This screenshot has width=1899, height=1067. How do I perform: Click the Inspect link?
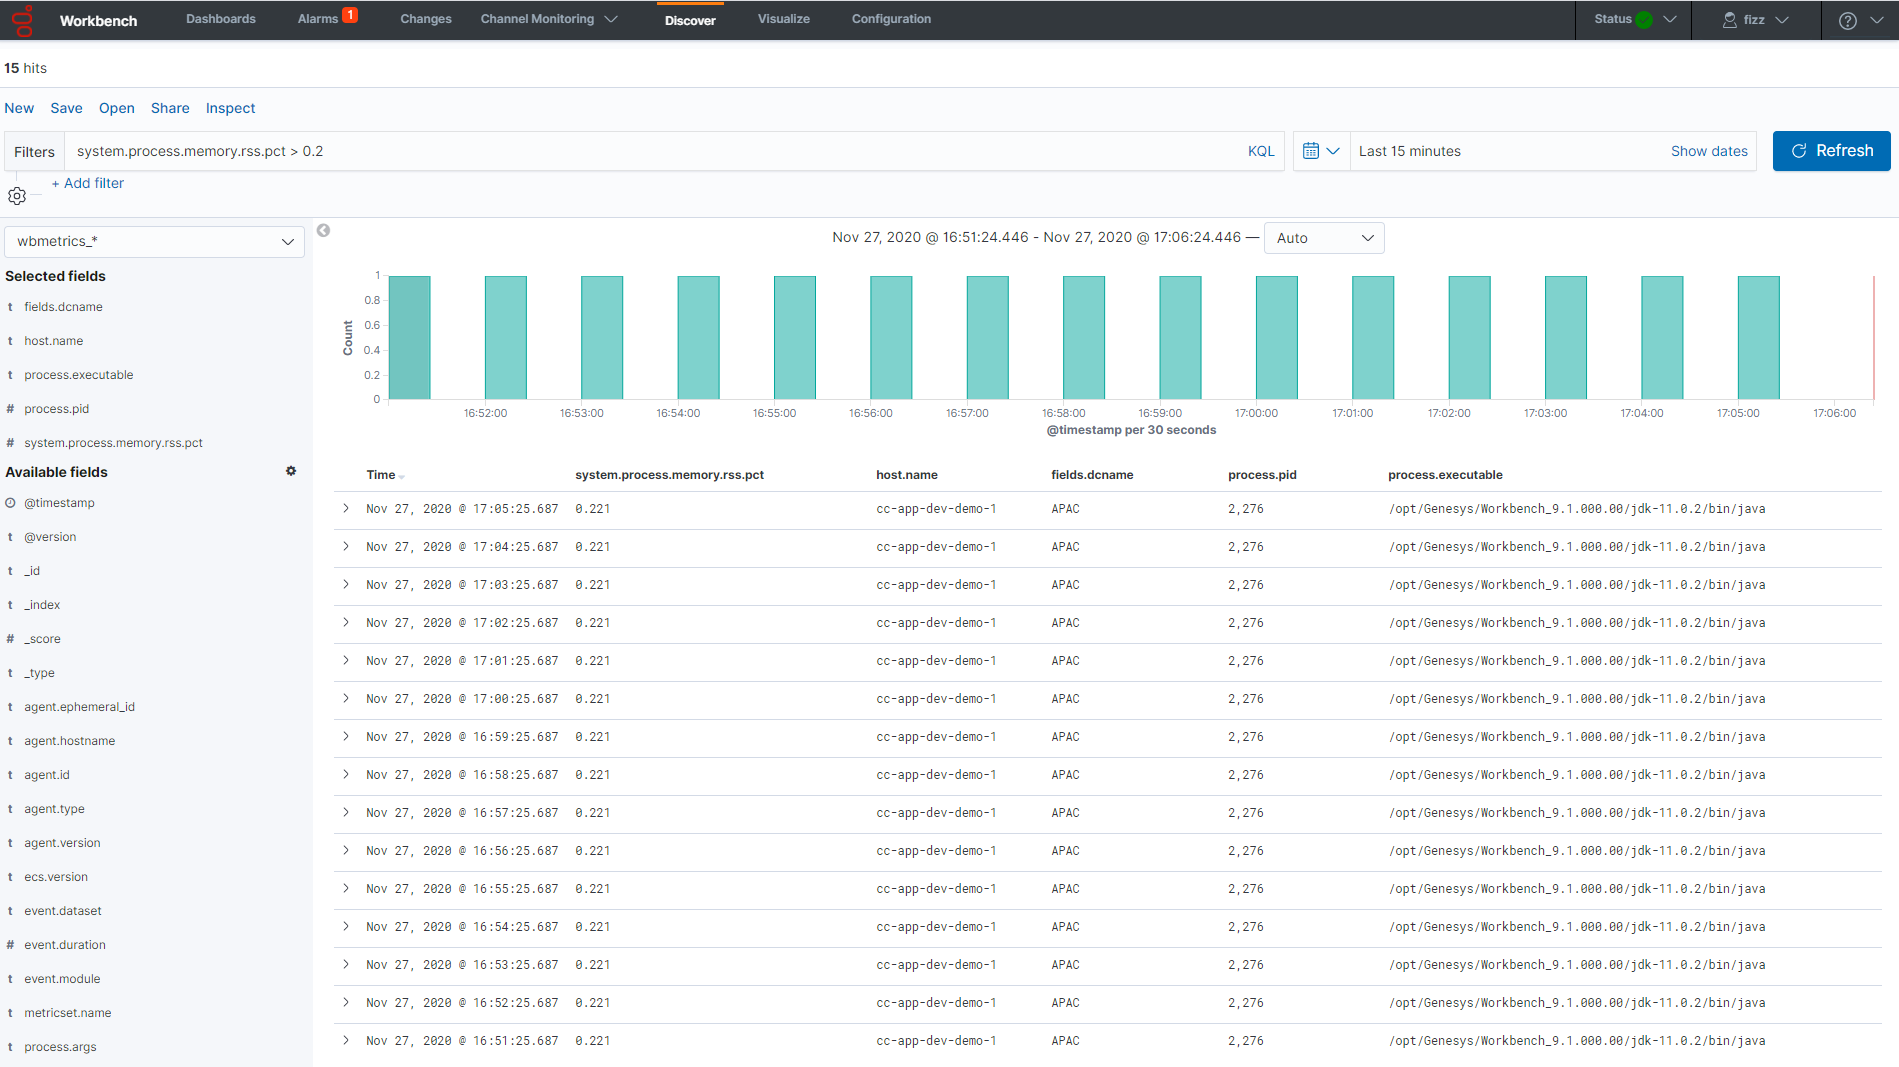230,108
